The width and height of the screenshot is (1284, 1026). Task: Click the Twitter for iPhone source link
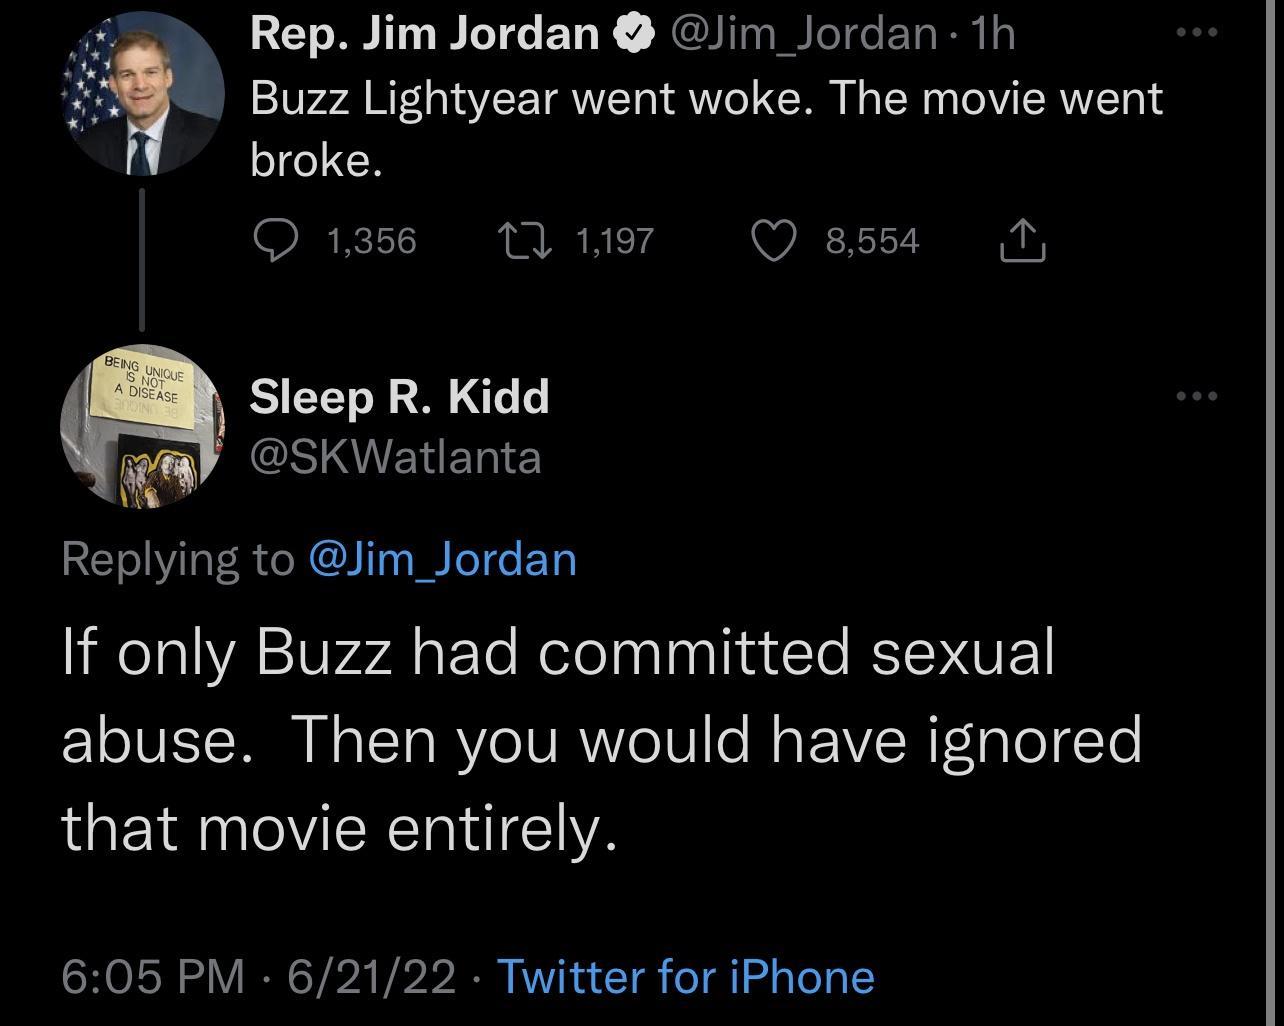pos(685,977)
